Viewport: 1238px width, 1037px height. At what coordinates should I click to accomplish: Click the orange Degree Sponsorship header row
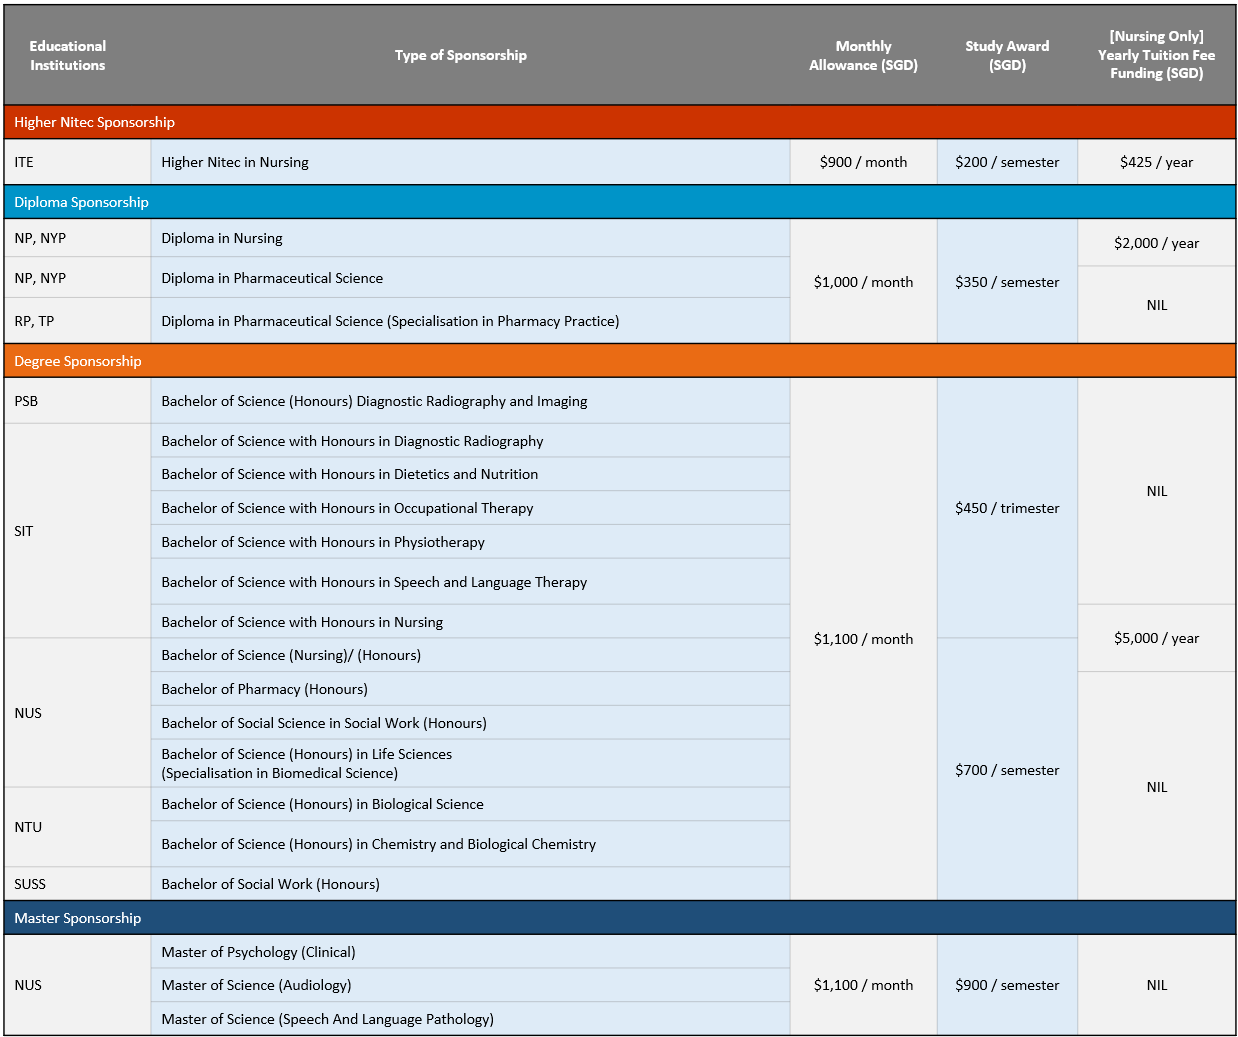click(78, 361)
